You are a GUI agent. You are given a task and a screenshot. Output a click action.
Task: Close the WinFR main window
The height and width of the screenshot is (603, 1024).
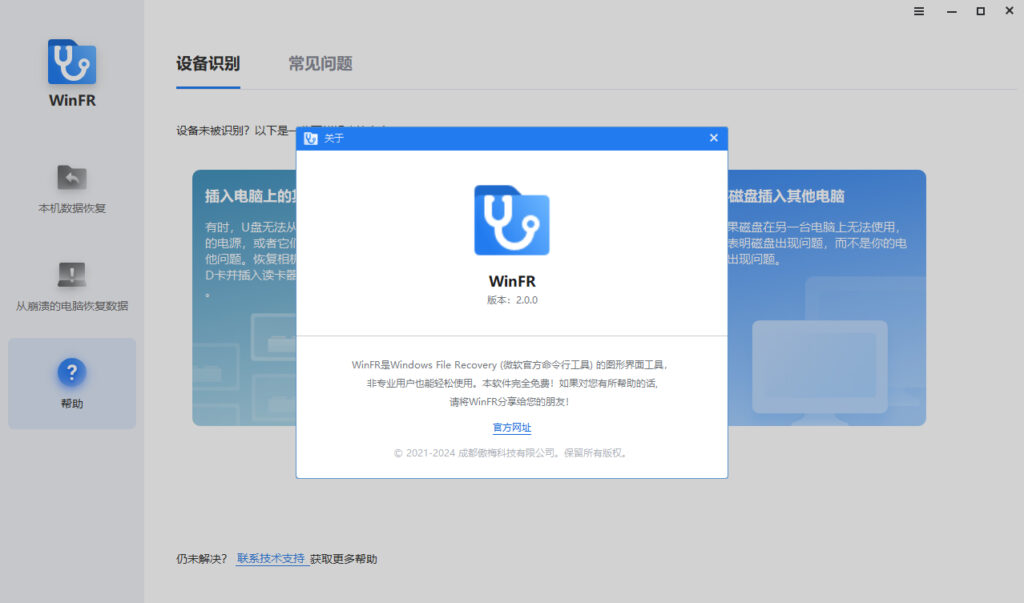pyautogui.click(x=1009, y=11)
